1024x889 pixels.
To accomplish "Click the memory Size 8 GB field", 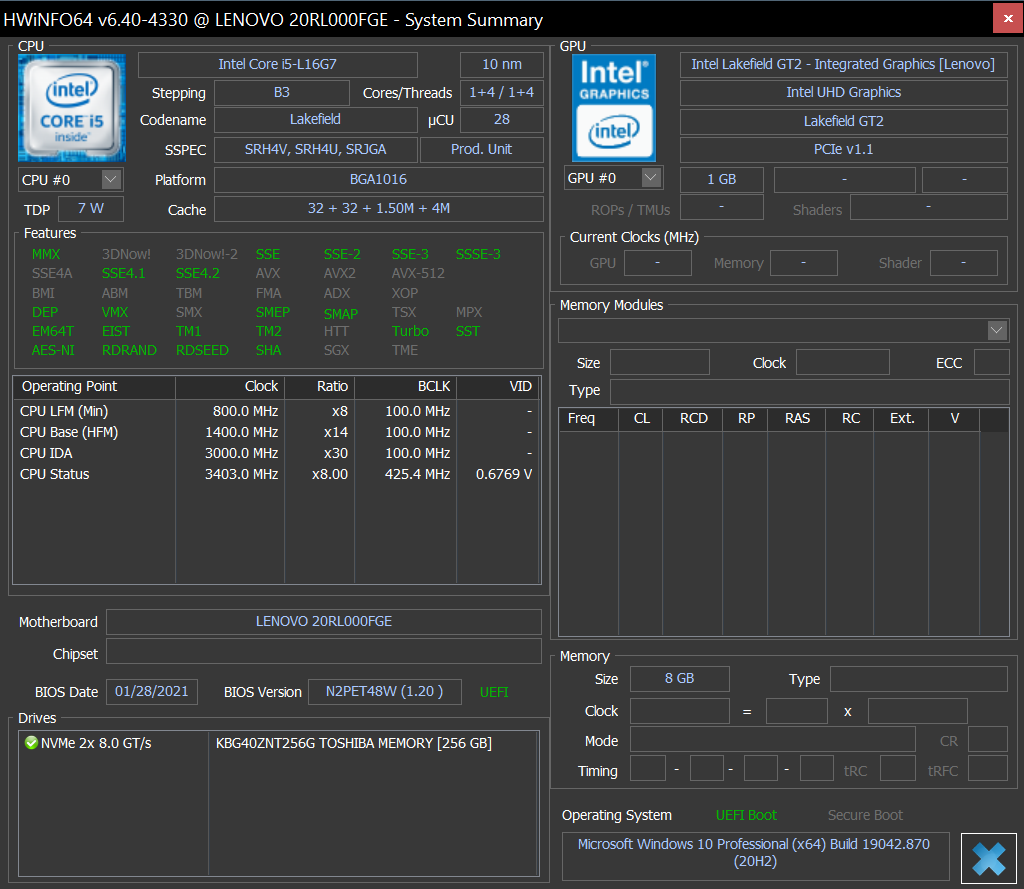I will click(x=679, y=679).
